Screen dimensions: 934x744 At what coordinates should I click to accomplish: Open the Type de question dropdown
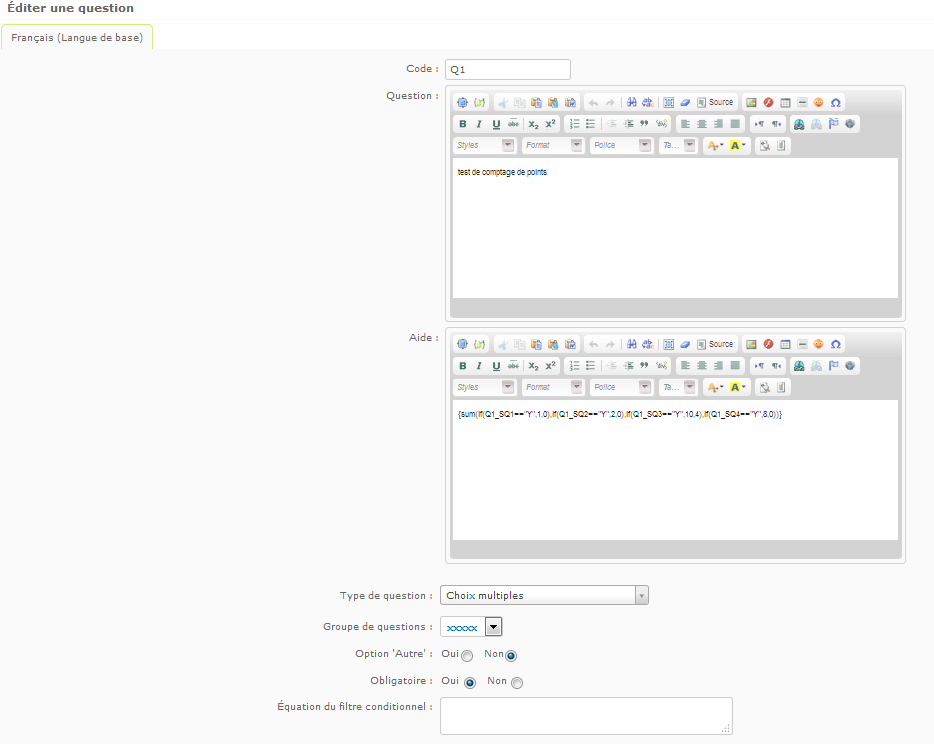pyautogui.click(x=544, y=596)
